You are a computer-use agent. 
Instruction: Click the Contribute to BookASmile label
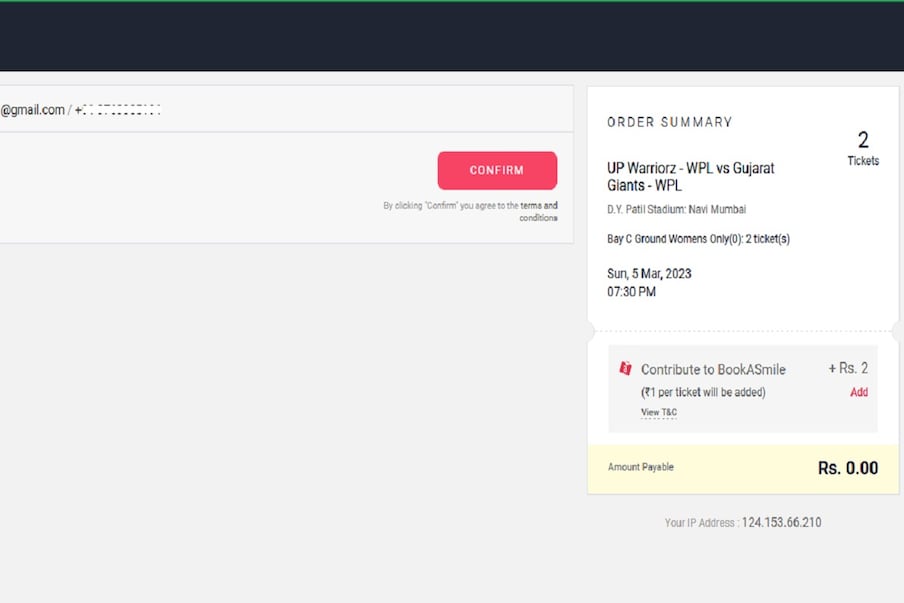tap(713, 370)
